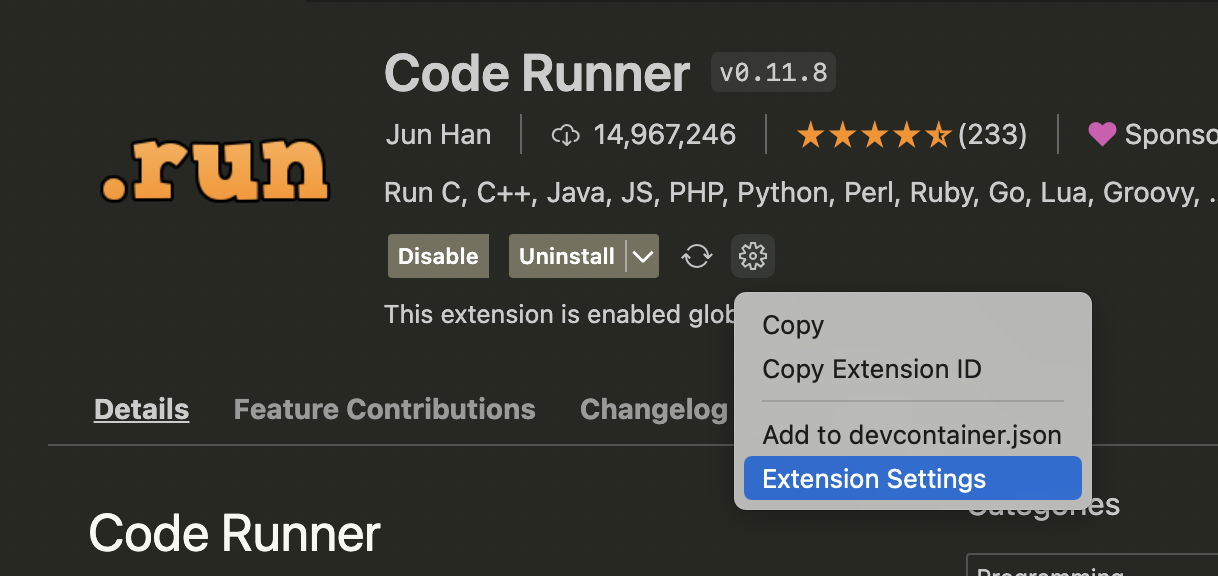The image size is (1218, 576).
Task: Click the Sponsor heart icon
Action: 1102,134
